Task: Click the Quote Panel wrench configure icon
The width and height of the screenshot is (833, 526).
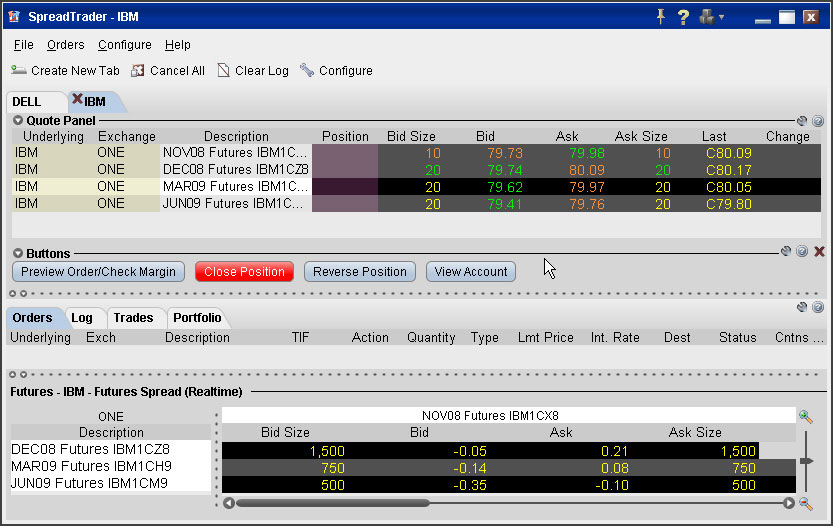Action: coord(802,121)
